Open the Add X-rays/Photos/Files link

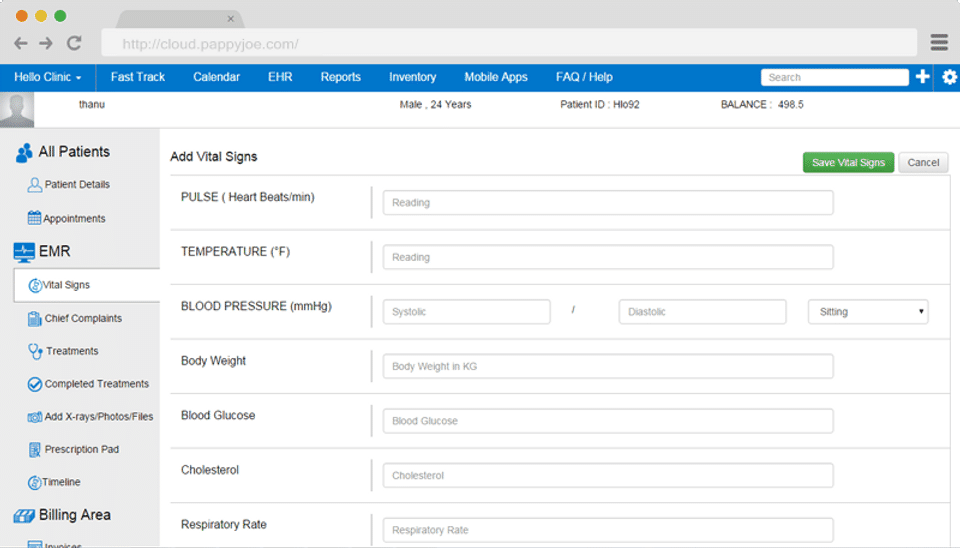coord(99,417)
